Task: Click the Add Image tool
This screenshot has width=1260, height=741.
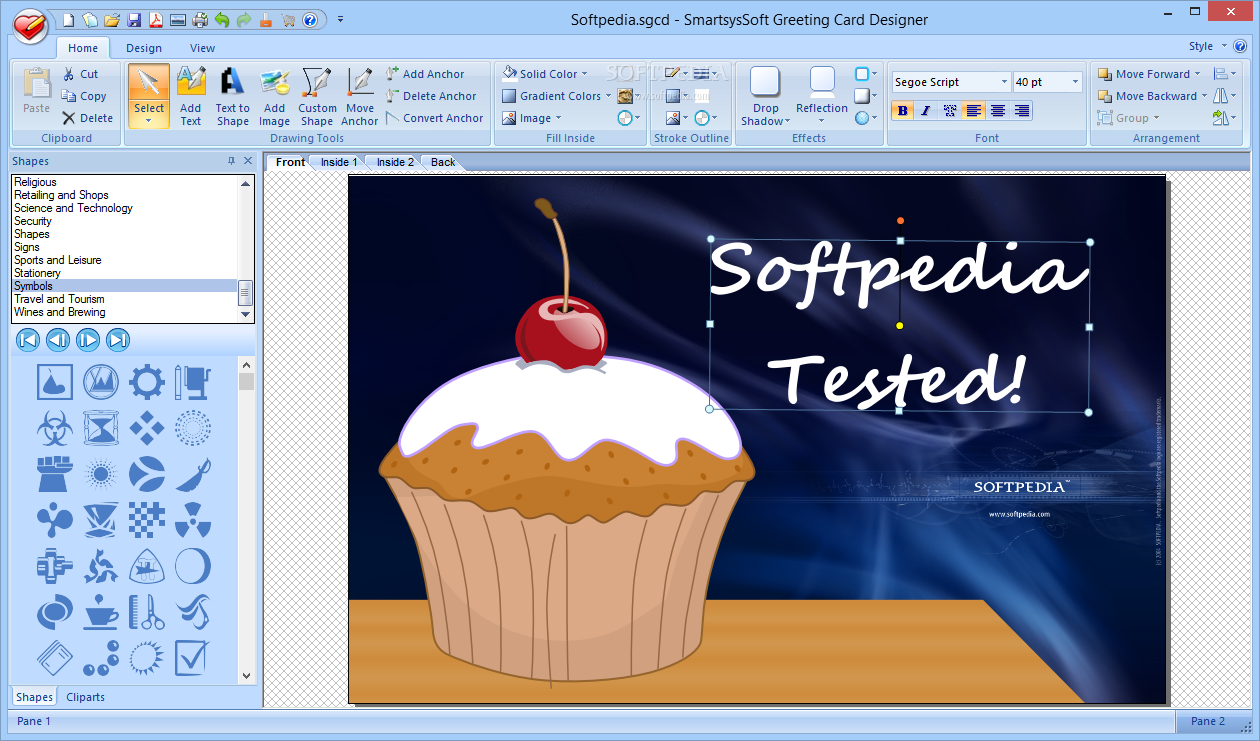Action: [274, 96]
